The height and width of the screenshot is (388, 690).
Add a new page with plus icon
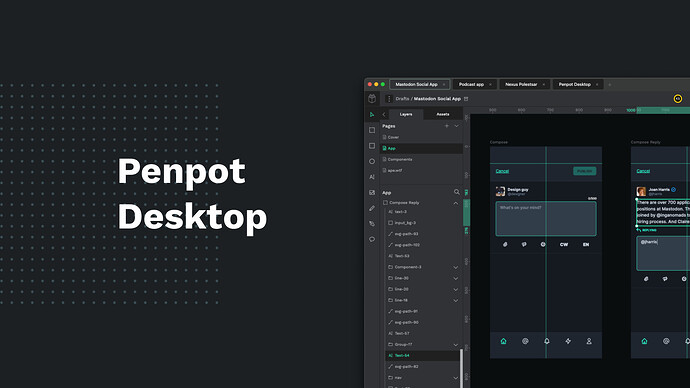[447, 126]
